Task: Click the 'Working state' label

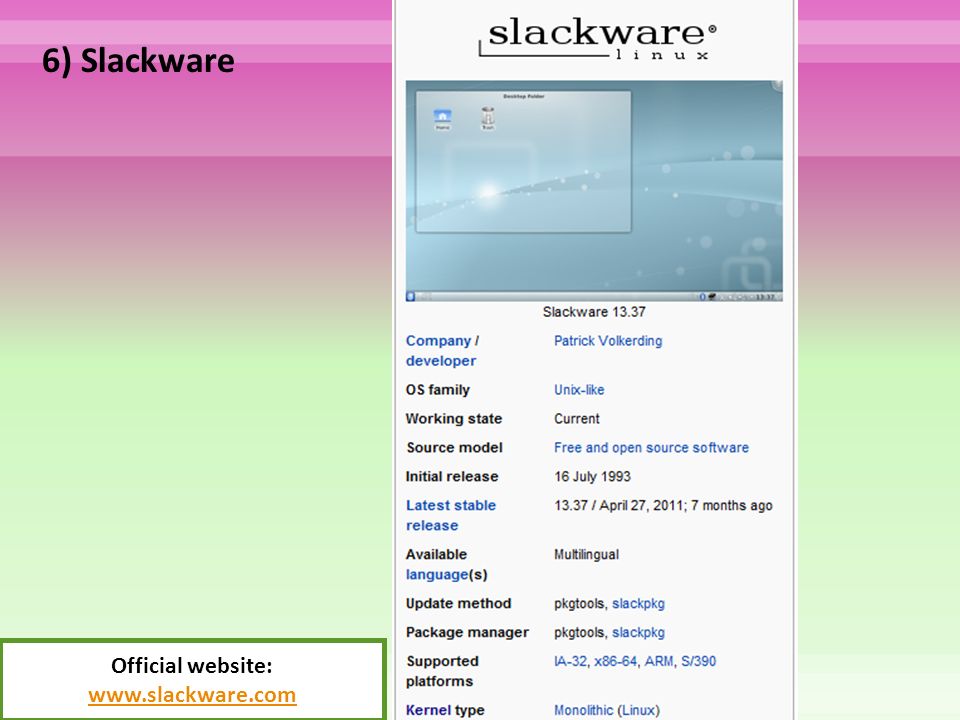Action: point(454,419)
